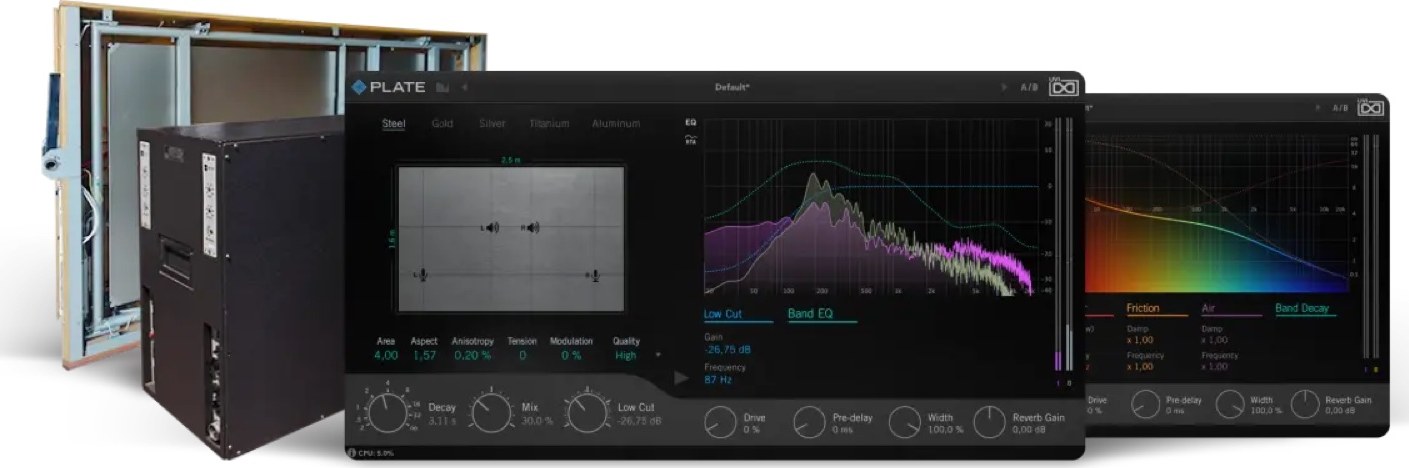Viewport: 1409px width, 468px height.
Task: Click the Decay knob
Action: click(387, 412)
